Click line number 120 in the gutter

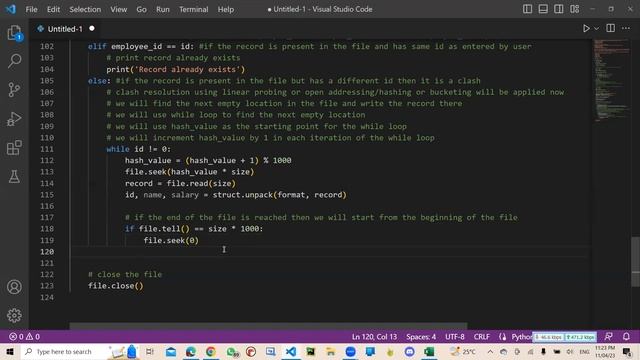coord(47,252)
